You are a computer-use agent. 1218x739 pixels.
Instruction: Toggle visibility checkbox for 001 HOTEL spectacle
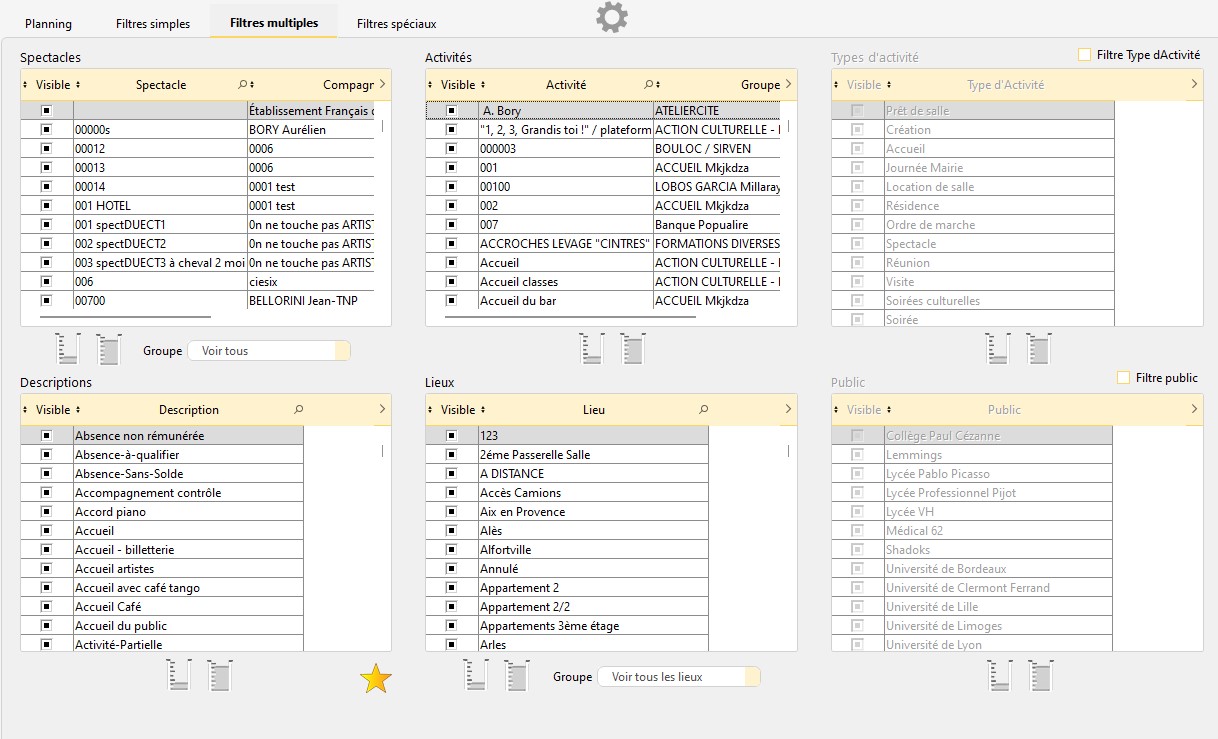coord(46,206)
